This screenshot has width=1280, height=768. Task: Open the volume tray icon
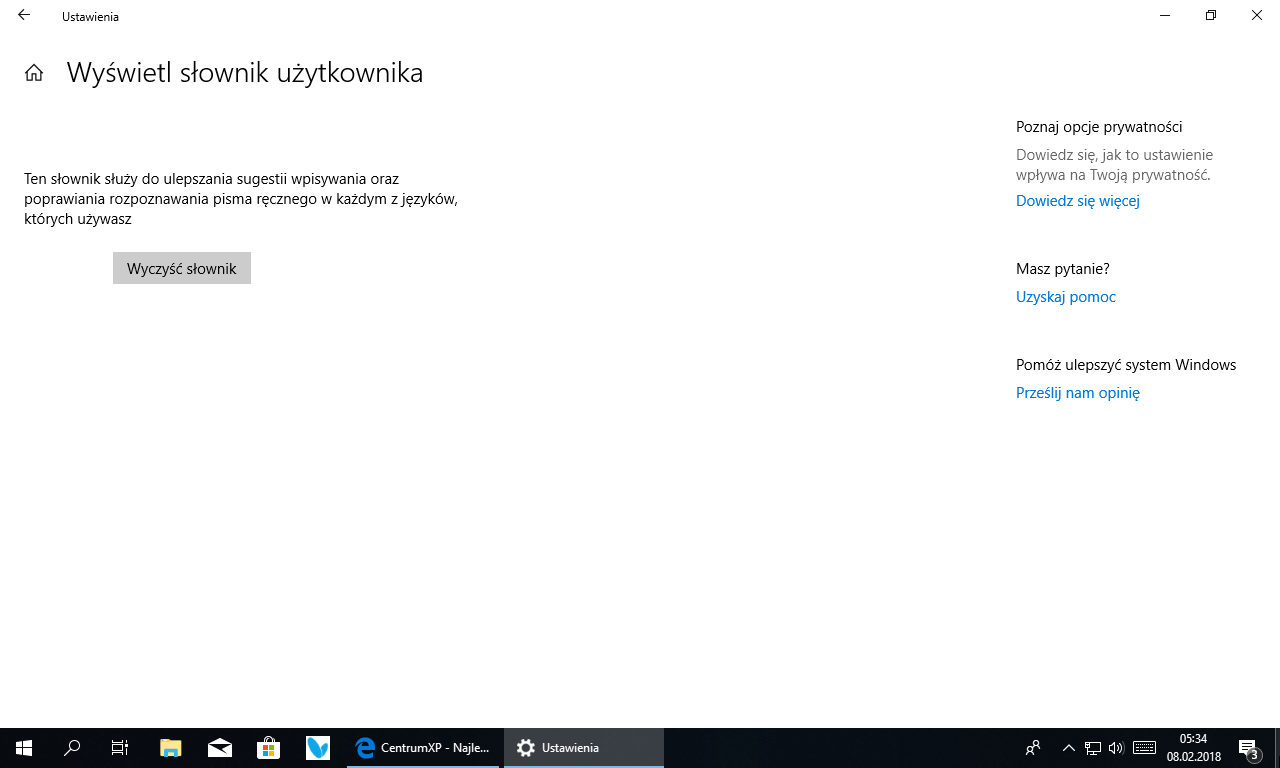click(1116, 748)
